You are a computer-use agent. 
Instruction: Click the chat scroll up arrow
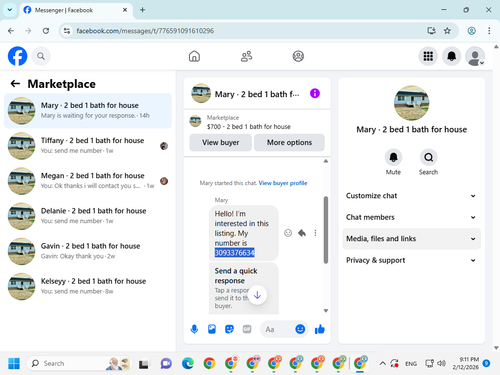[326, 161]
